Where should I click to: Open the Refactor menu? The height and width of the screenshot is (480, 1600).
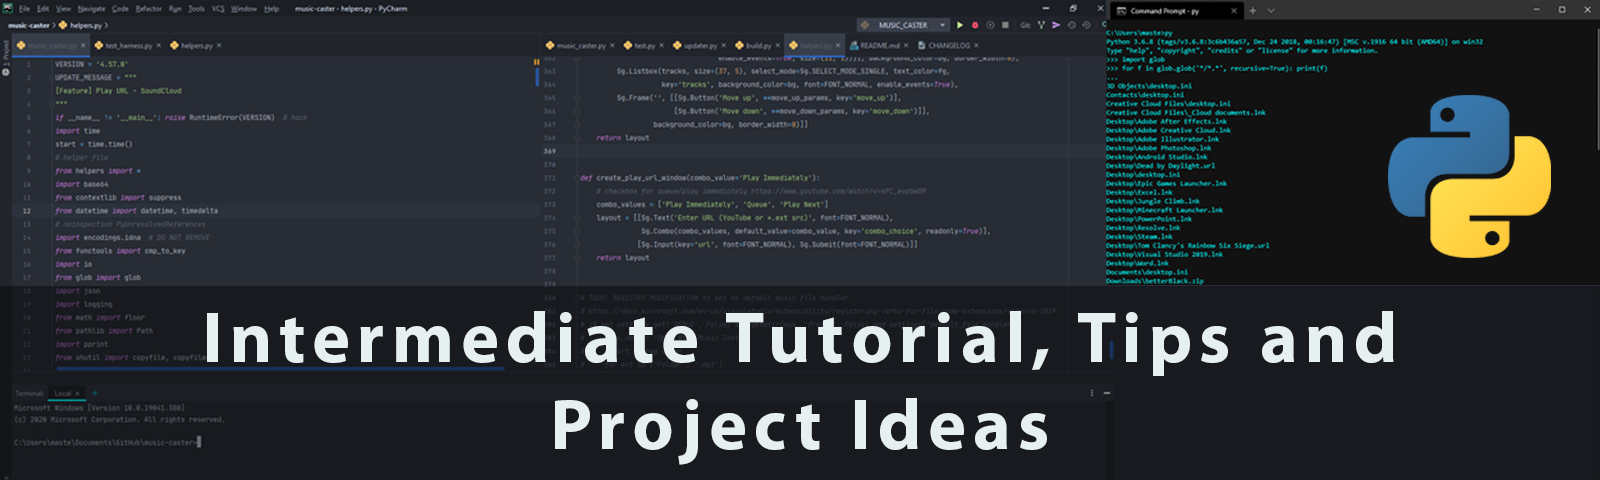(149, 8)
